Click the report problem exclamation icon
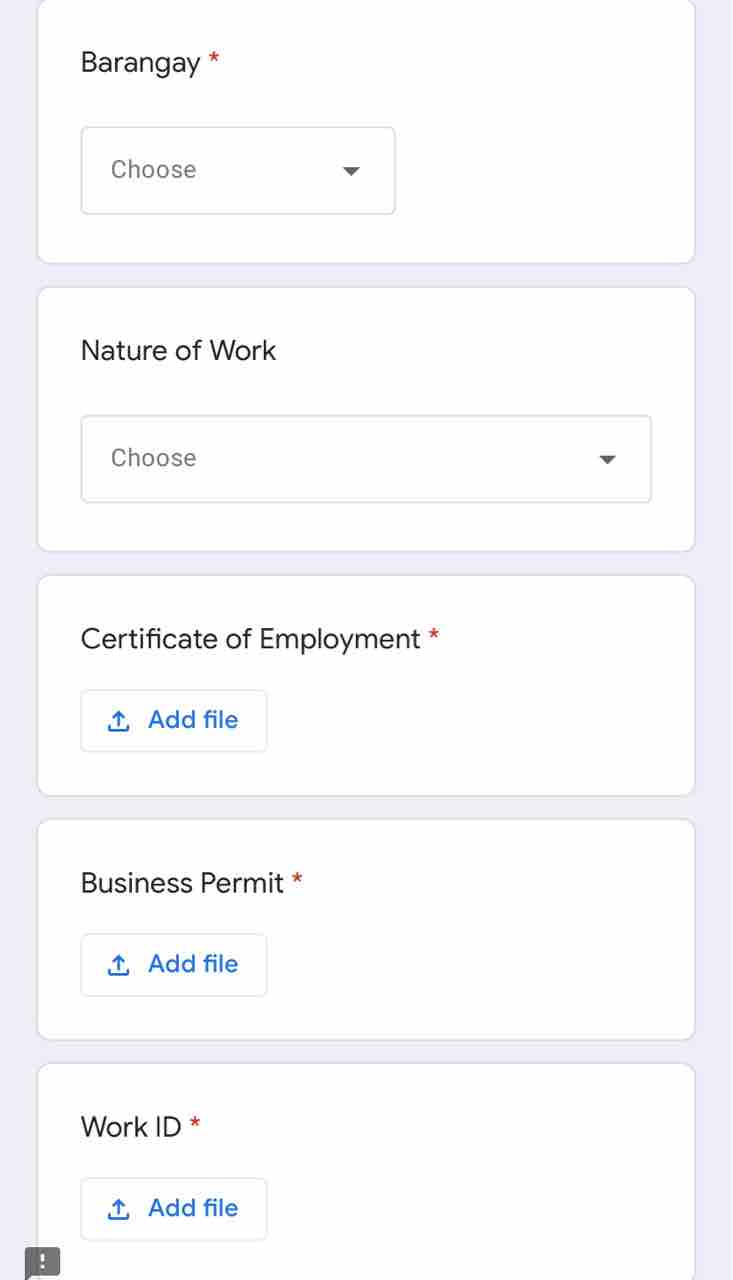This screenshot has height=1280, width=733. pos(42,1261)
